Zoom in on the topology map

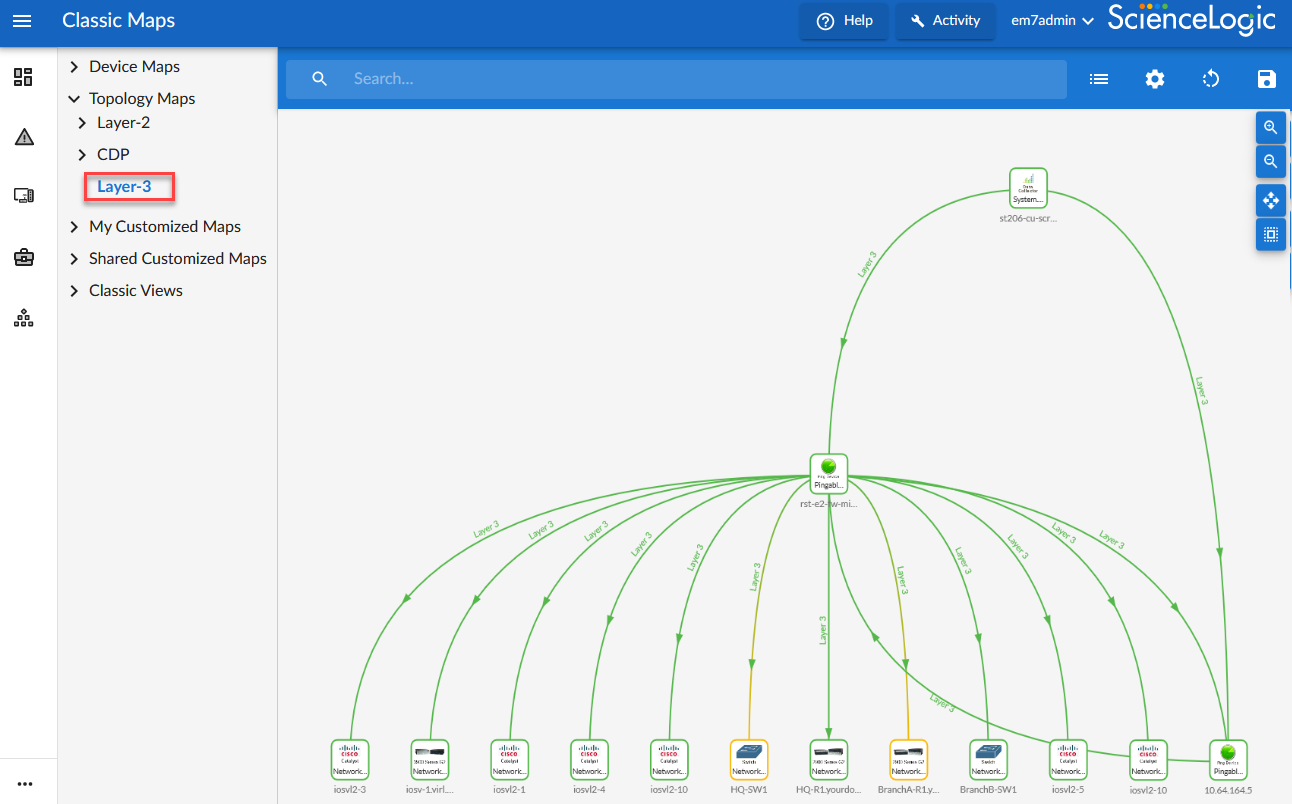click(x=1270, y=127)
